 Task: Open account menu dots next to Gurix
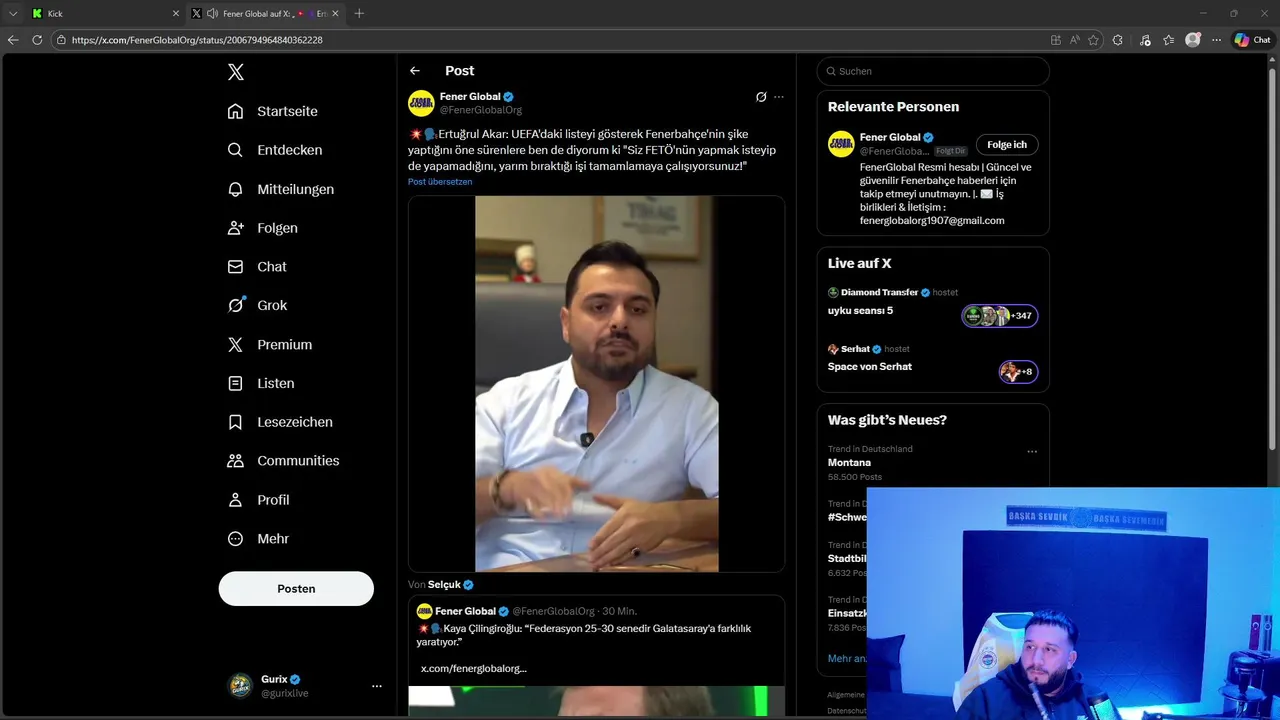pos(377,686)
